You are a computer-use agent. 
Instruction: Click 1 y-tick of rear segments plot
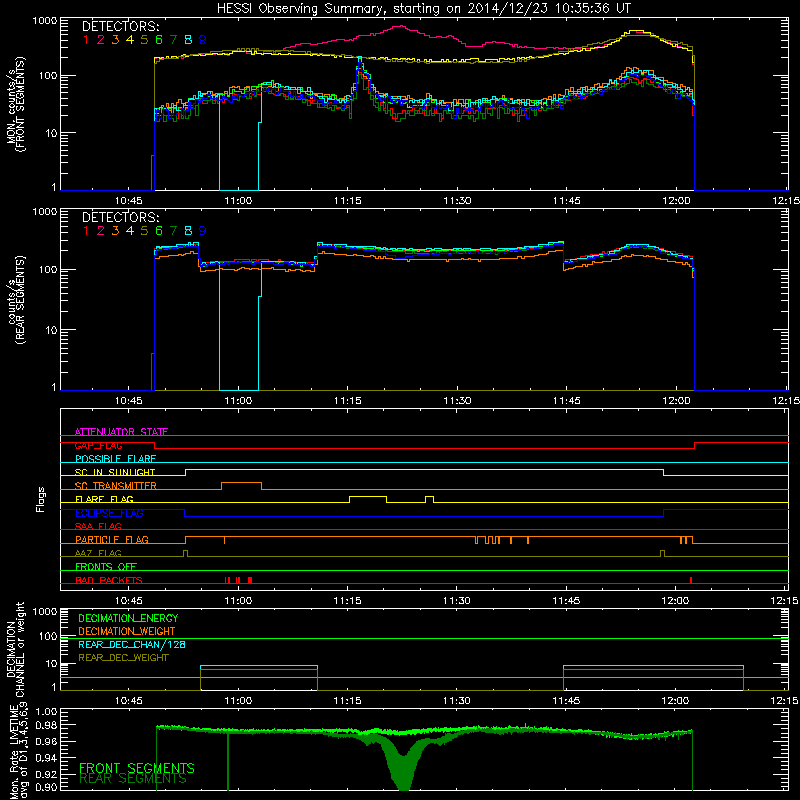pos(54,387)
